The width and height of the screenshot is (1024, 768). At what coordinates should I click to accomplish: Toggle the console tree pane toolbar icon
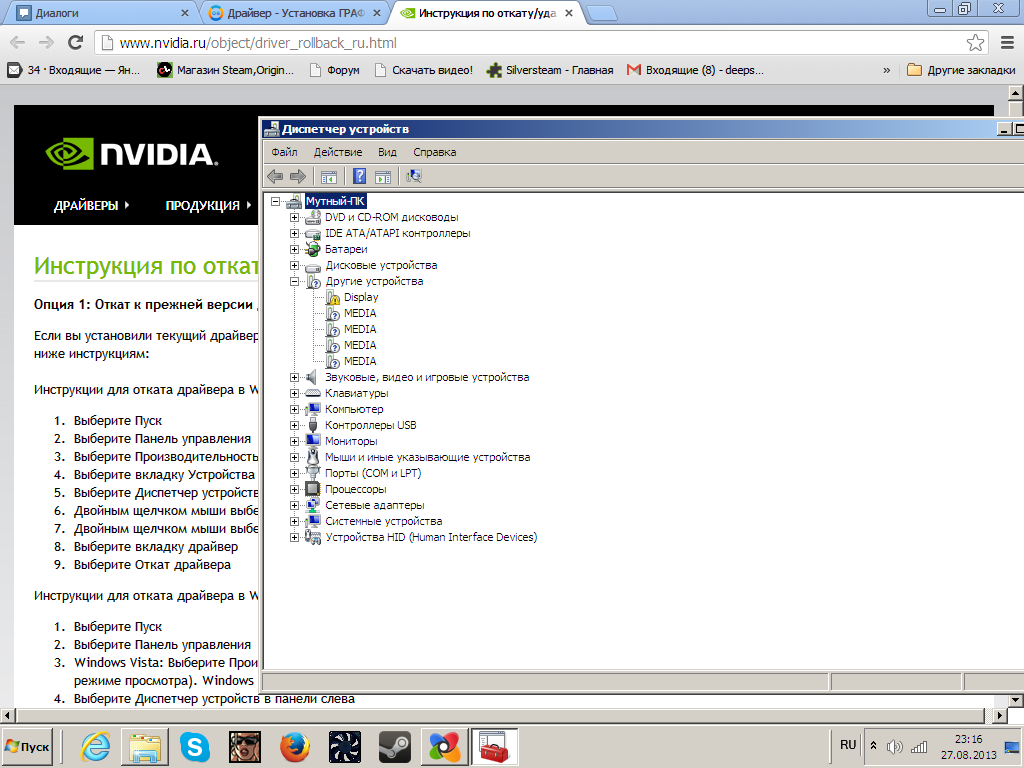(x=328, y=176)
